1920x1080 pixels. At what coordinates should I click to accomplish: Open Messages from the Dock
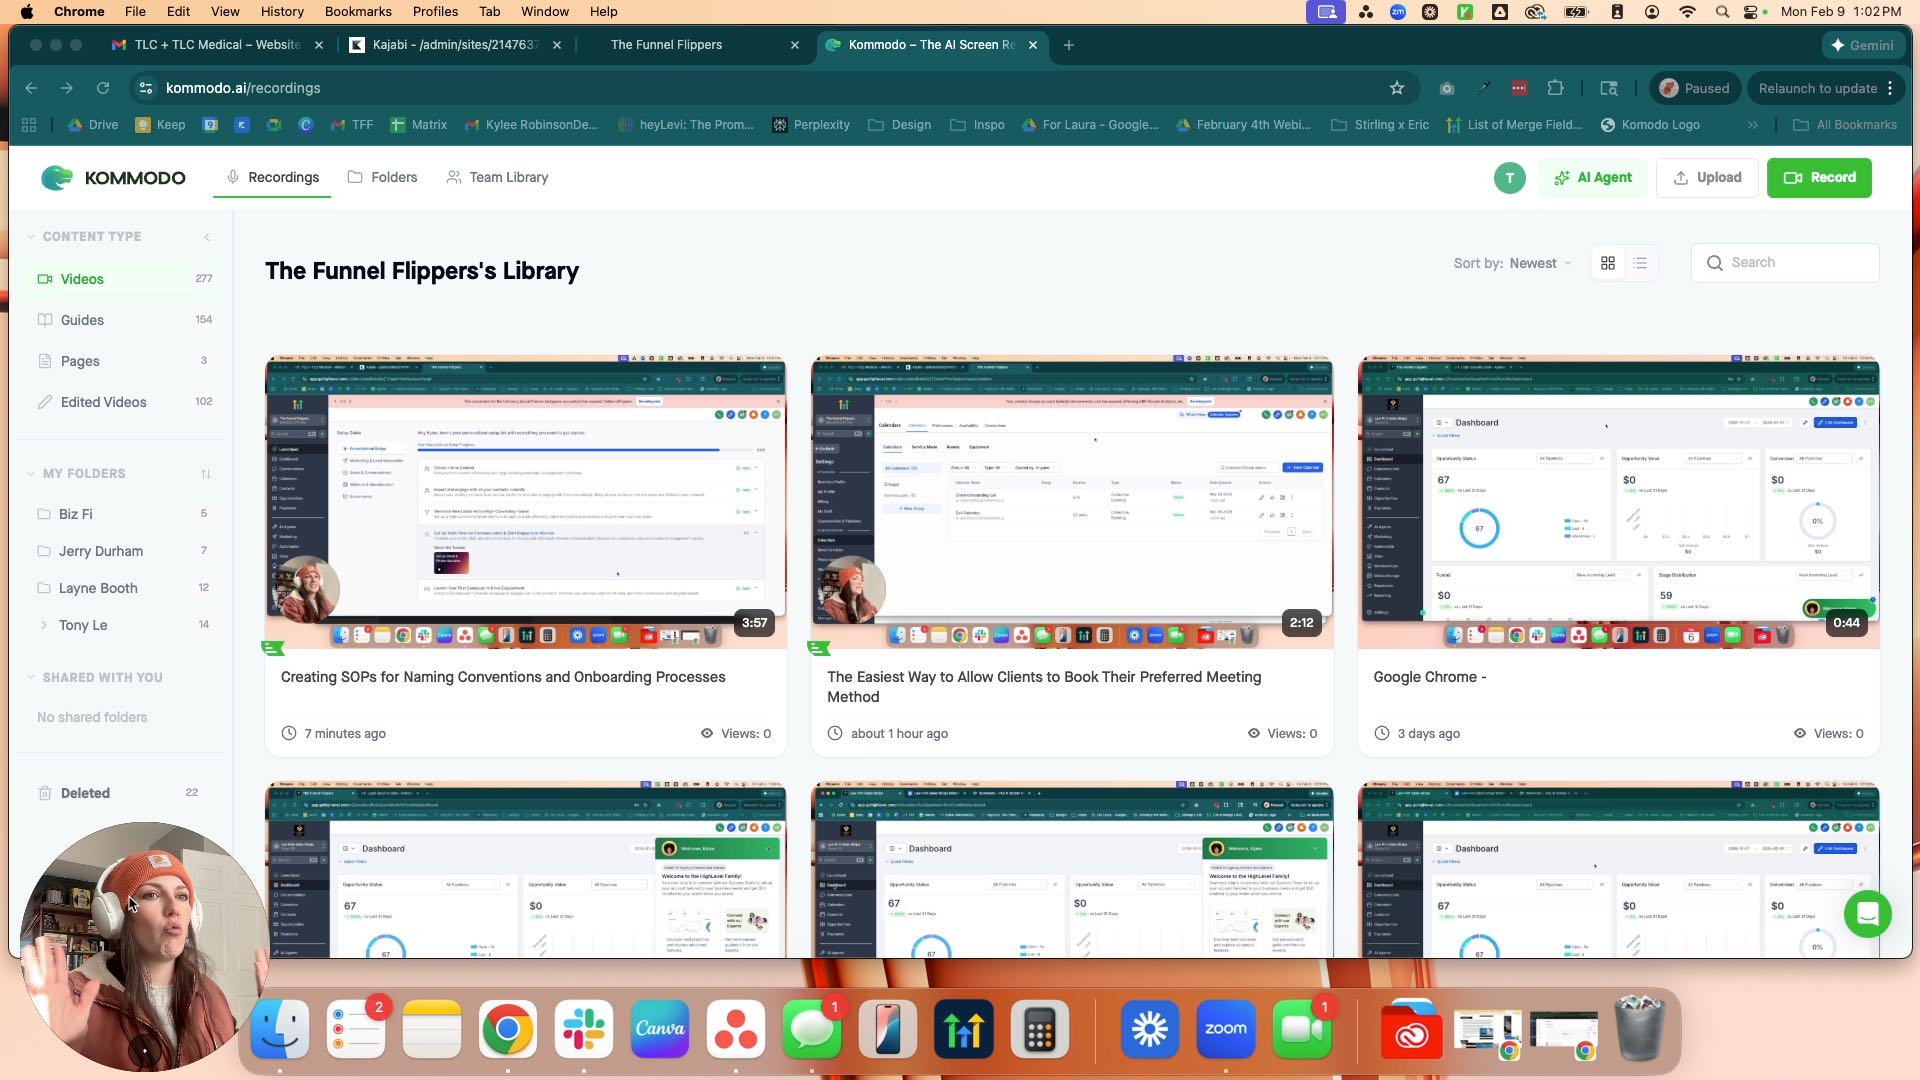coord(812,1029)
